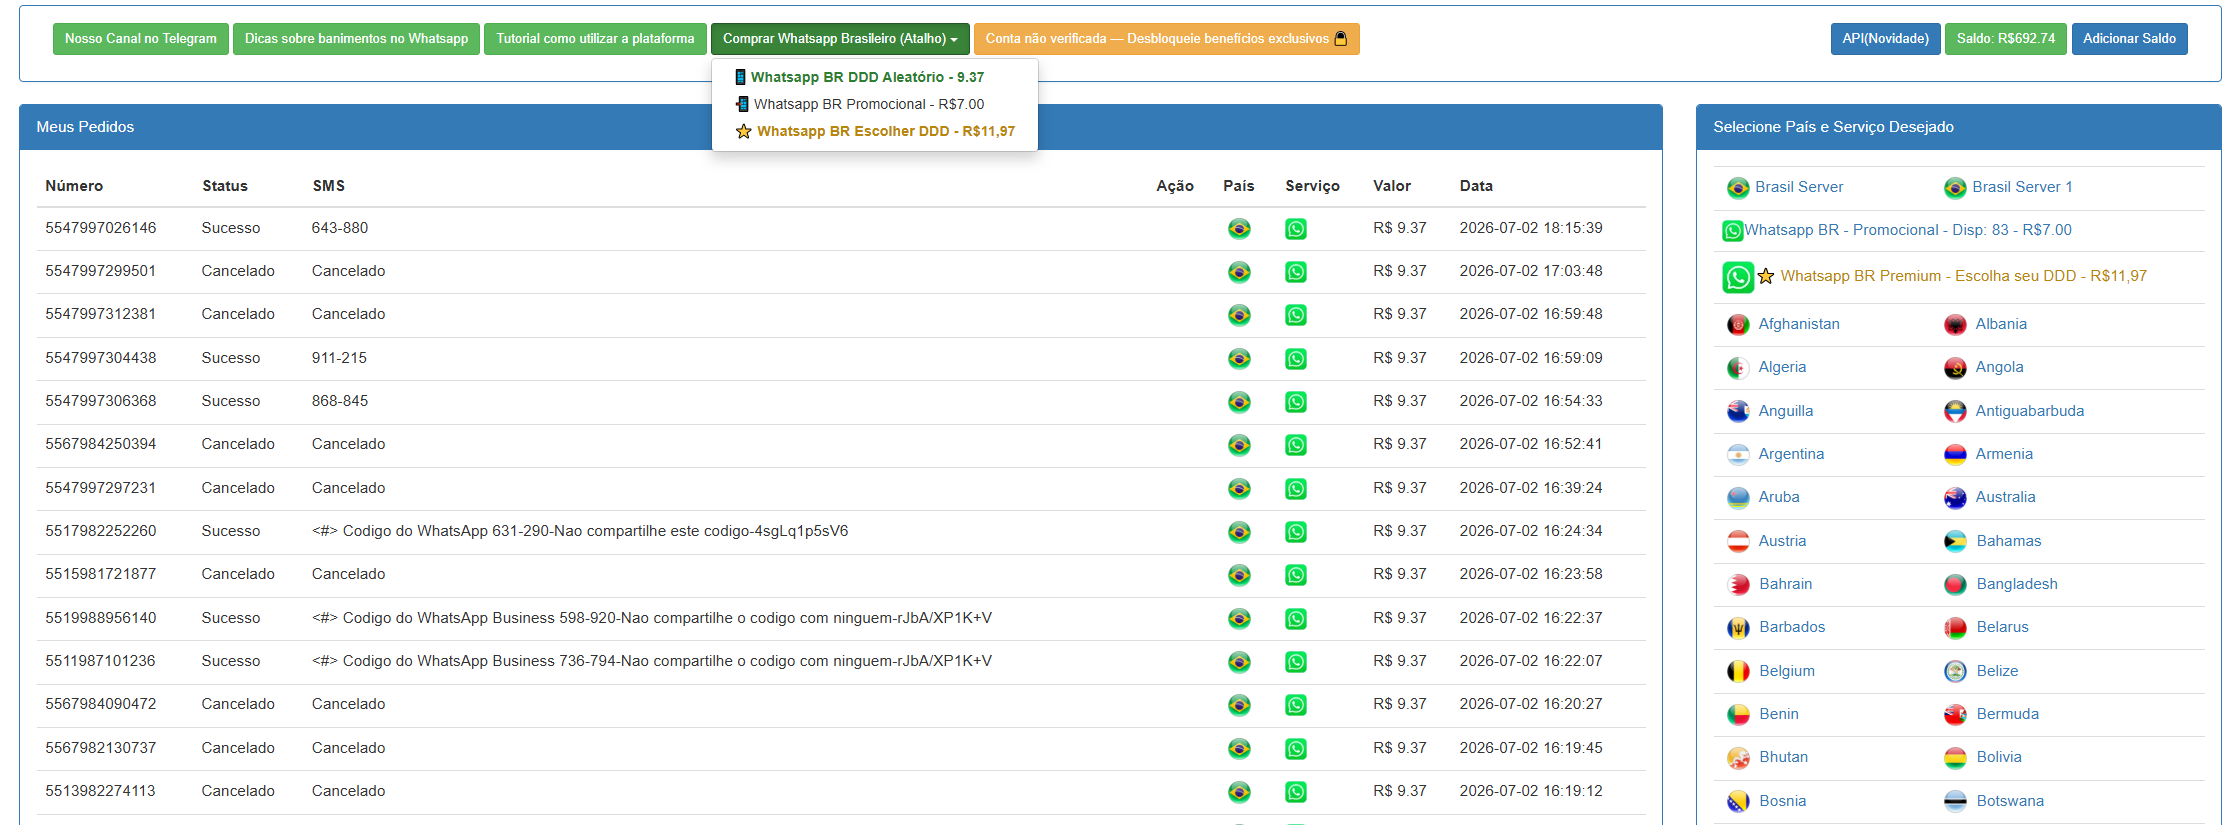Click Cancelado status for 5547997312381
Image resolution: width=2238 pixels, height=825 pixels.
238,314
